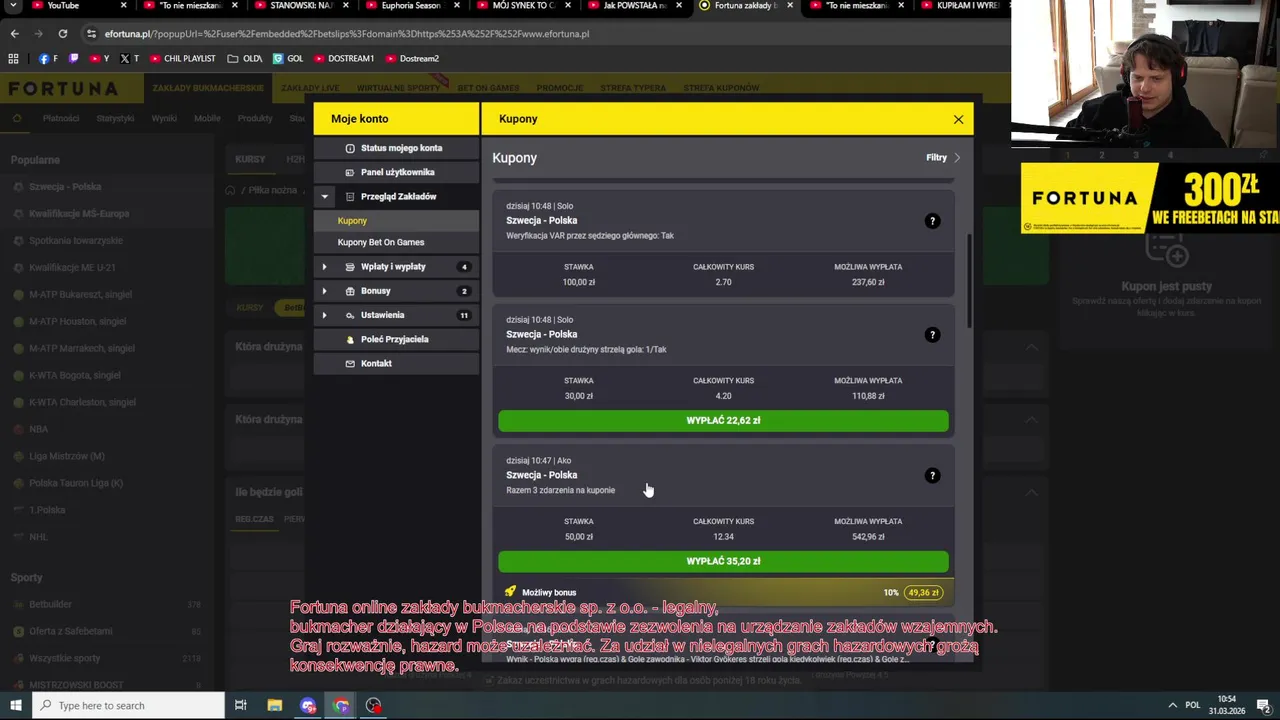Click the Panel użytkownika icon
This screenshot has height=720, width=1280.
pos(350,172)
